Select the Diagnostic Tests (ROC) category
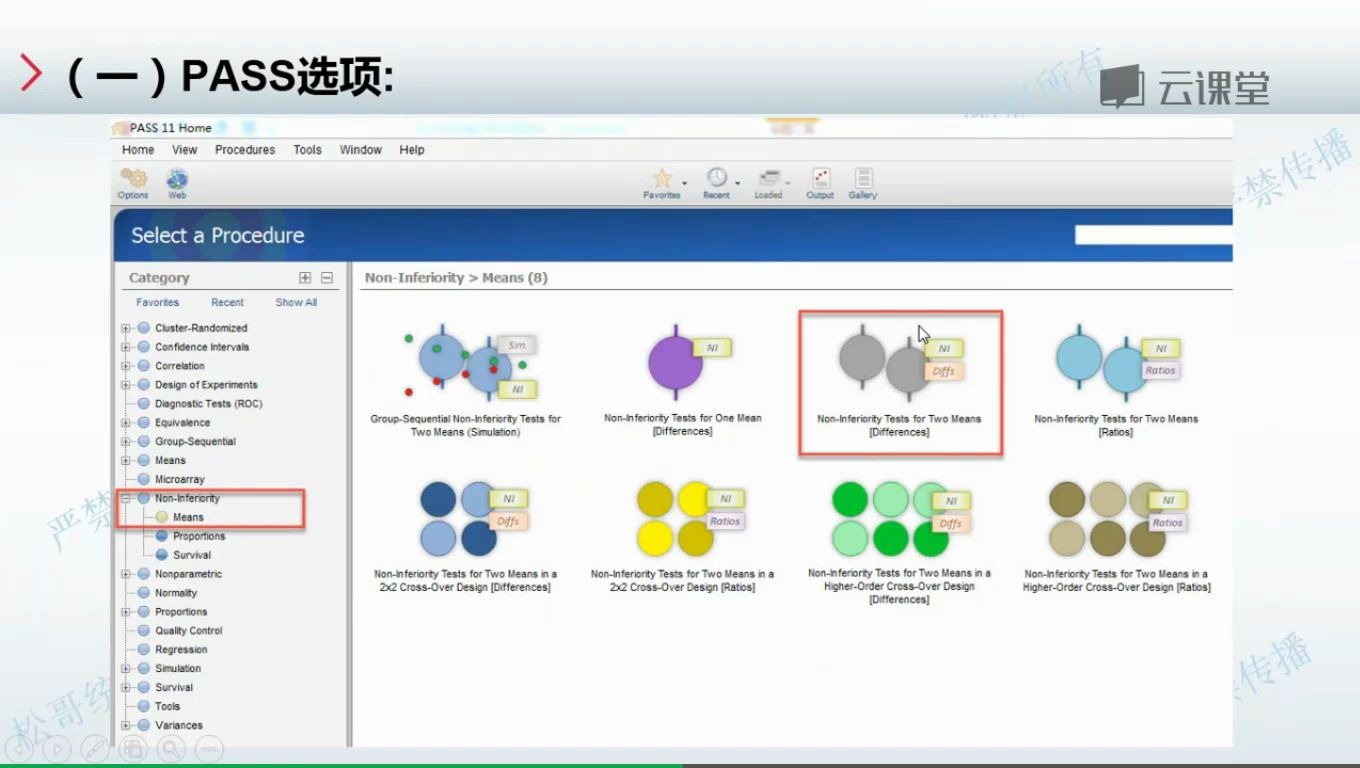1360x768 pixels. (x=208, y=404)
